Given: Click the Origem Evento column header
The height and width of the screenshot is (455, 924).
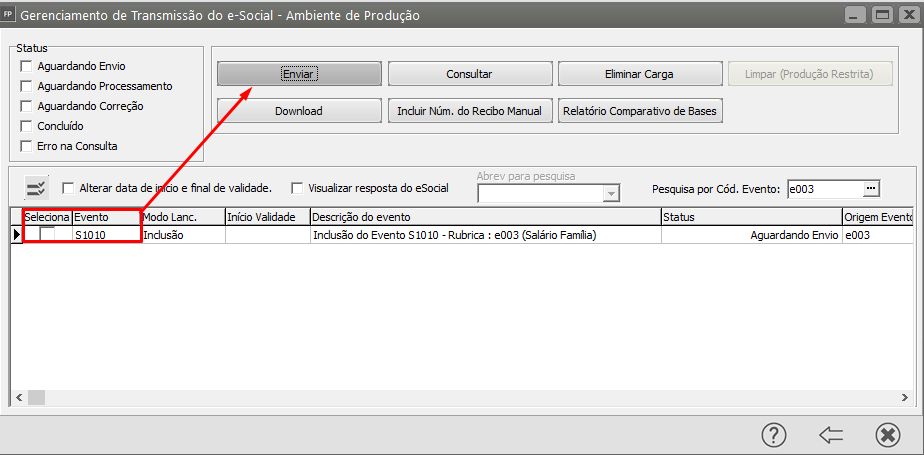Looking at the screenshot, I should pos(877,217).
